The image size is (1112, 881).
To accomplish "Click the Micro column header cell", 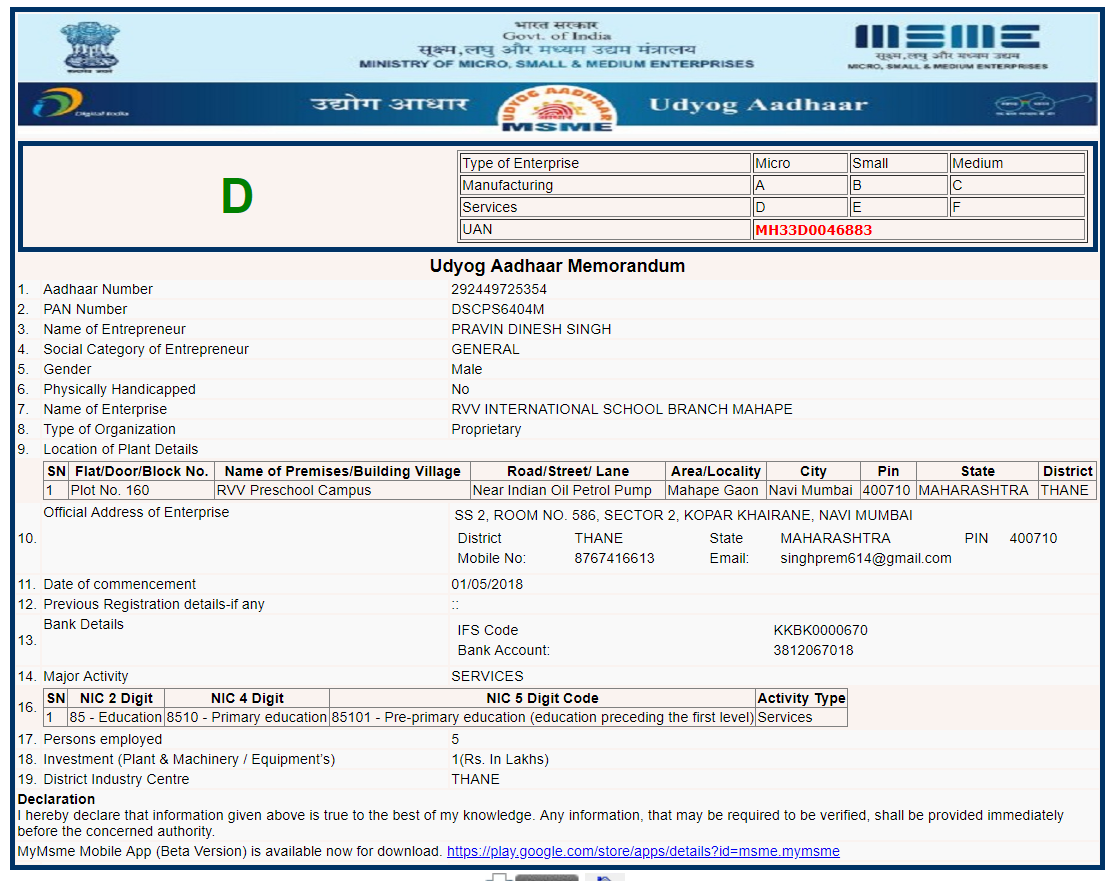I will point(799,163).
